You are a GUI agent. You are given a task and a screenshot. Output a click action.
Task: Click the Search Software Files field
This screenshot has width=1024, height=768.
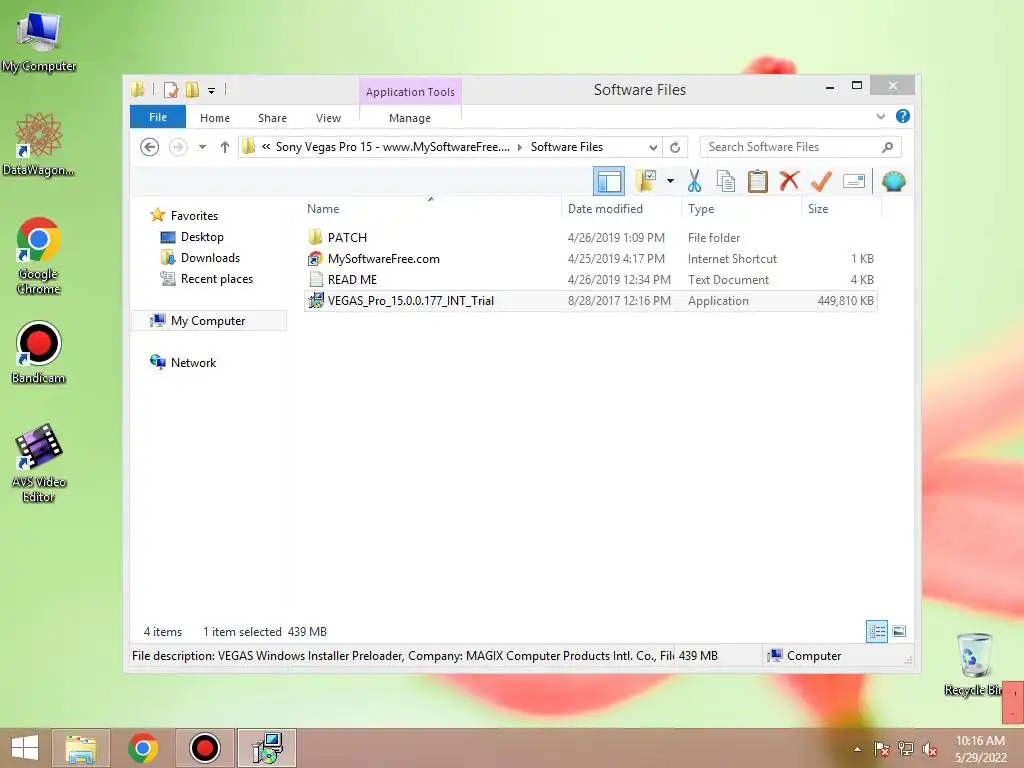(x=790, y=147)
